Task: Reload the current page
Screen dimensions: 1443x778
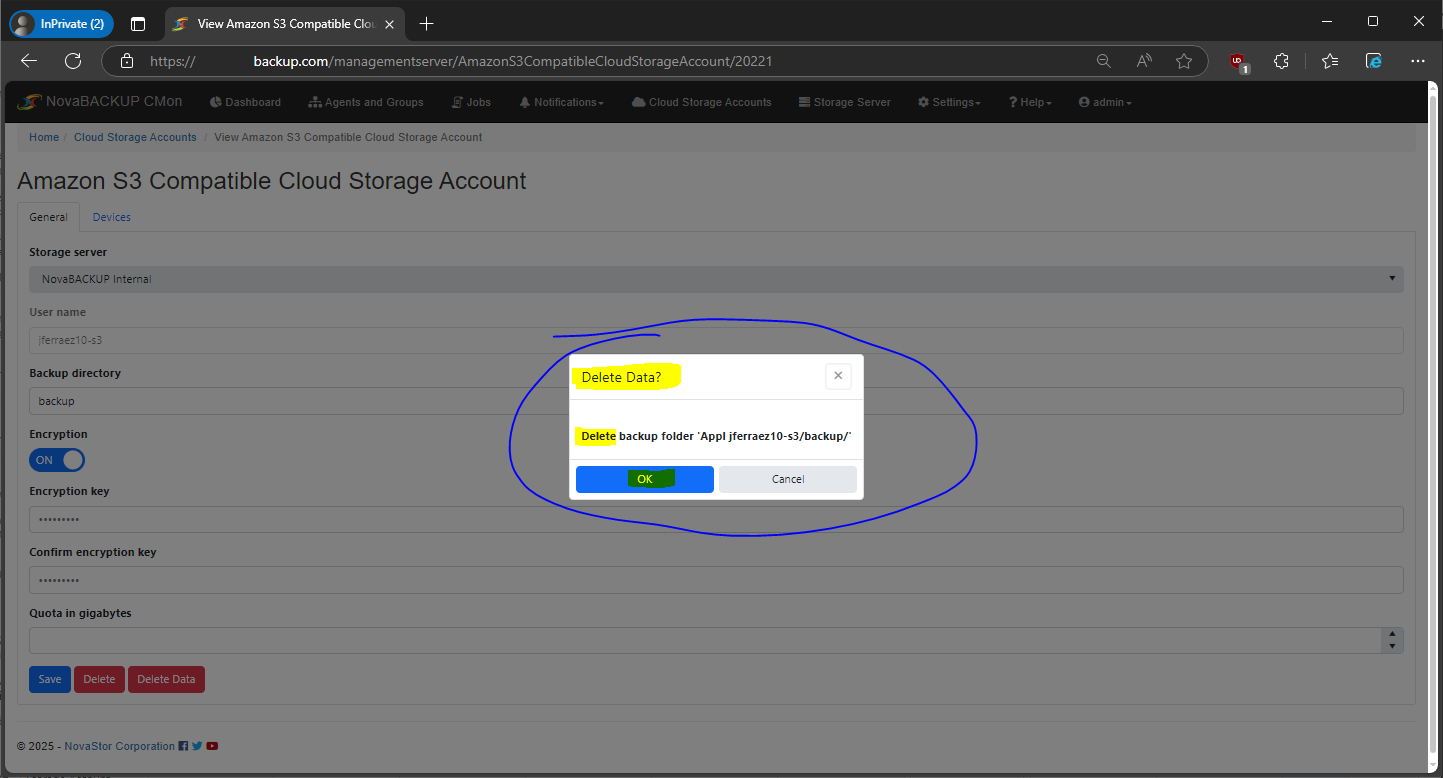Action: [73, 61]
